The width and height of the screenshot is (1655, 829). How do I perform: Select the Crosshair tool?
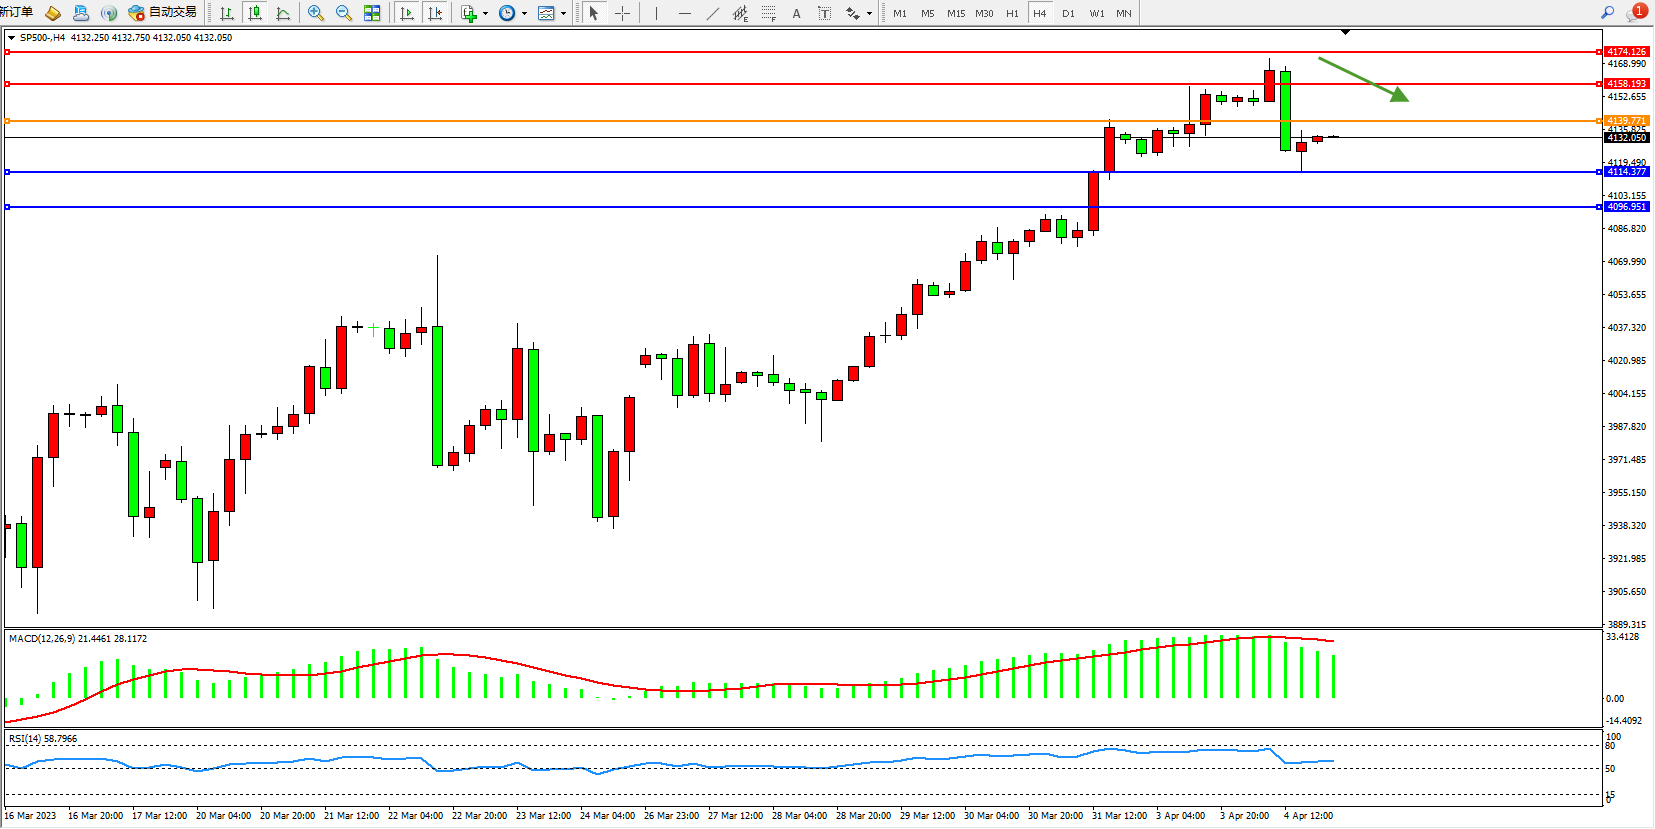(x=622, y=13)
